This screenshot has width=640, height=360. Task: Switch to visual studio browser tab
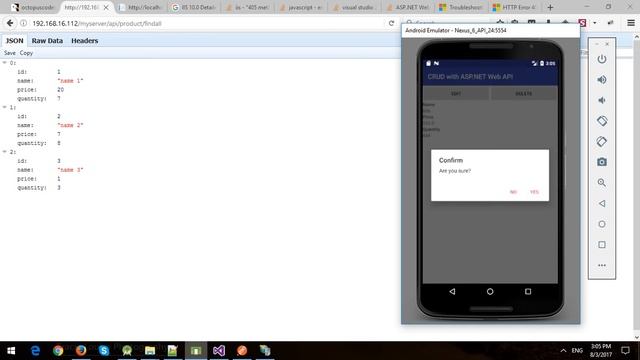[x=355, y=7]
